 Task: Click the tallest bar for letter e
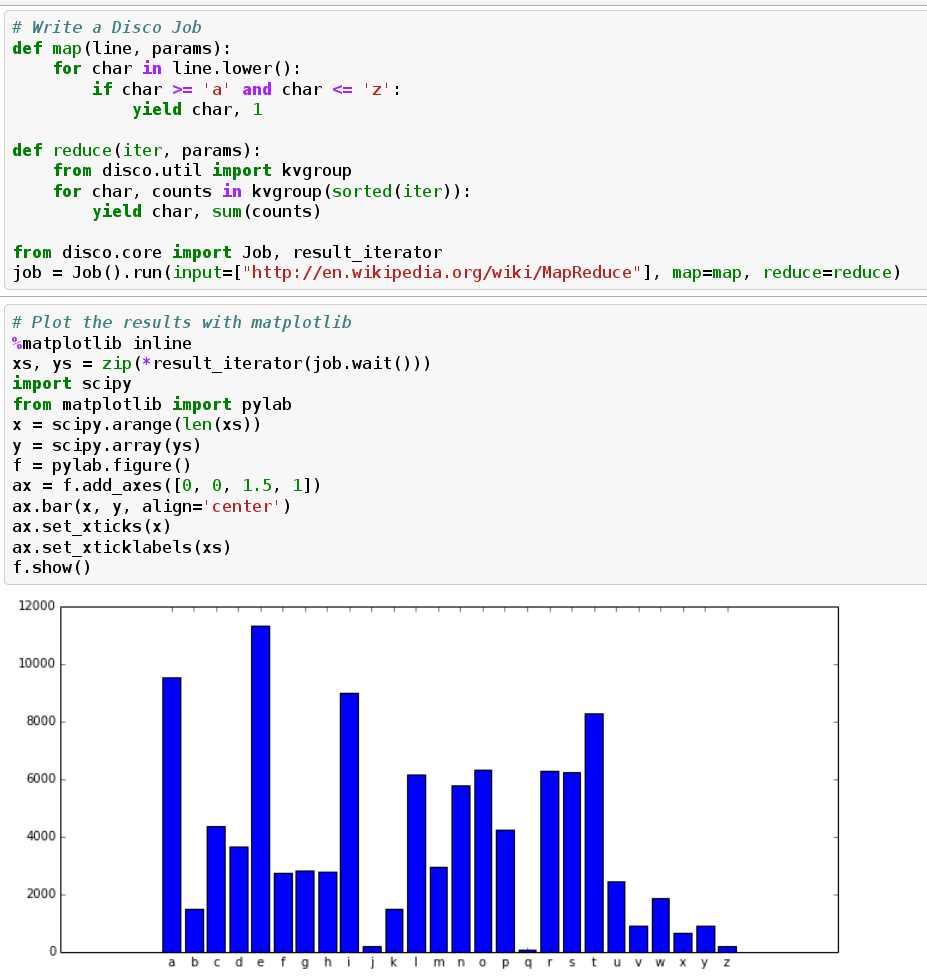tap(260, 789)
